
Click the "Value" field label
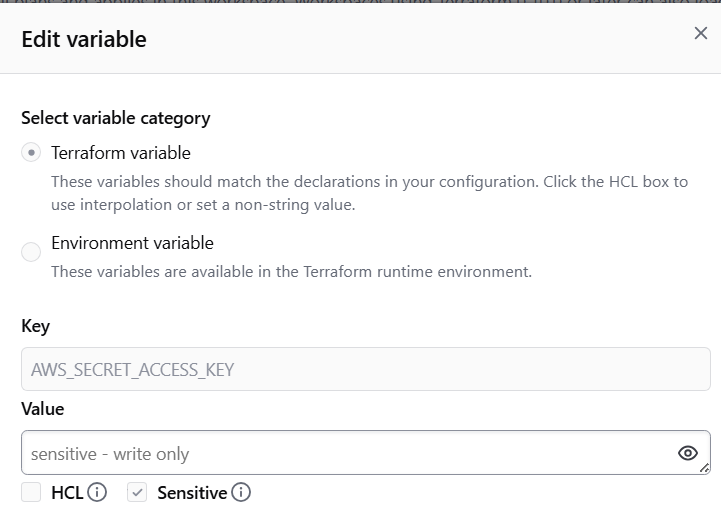pos(43,409)
